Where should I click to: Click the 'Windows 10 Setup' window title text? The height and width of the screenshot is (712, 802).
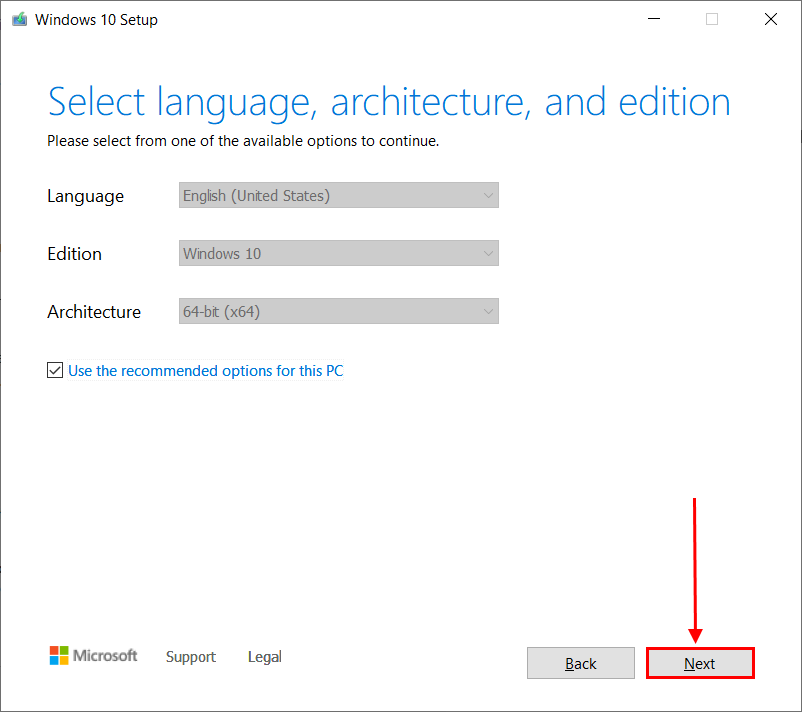(x=96, y=19)
